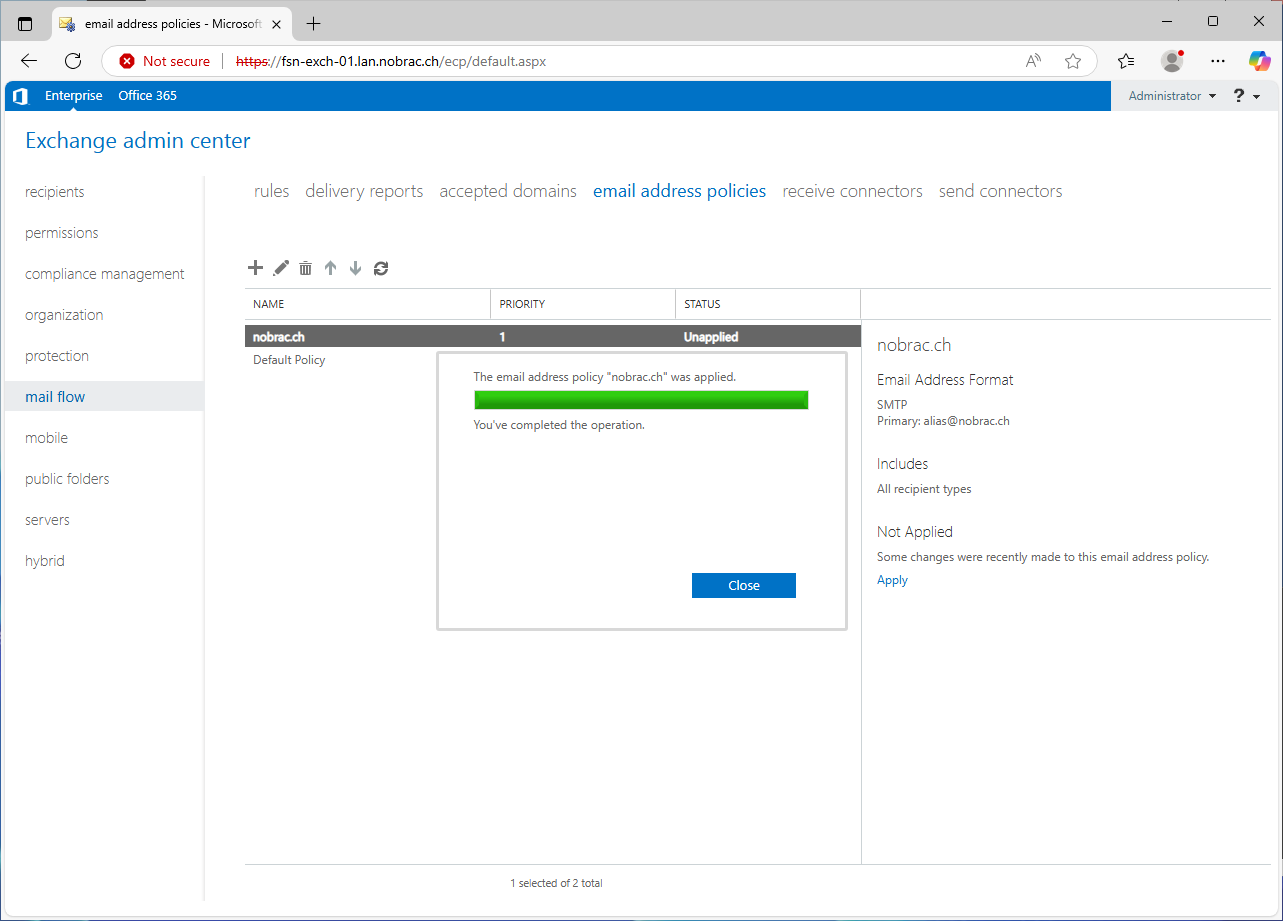The height and width of the screenshot is (921, 1283).
Task: Open the Administrator account dropdown
Action: [x=1172, y=96]
